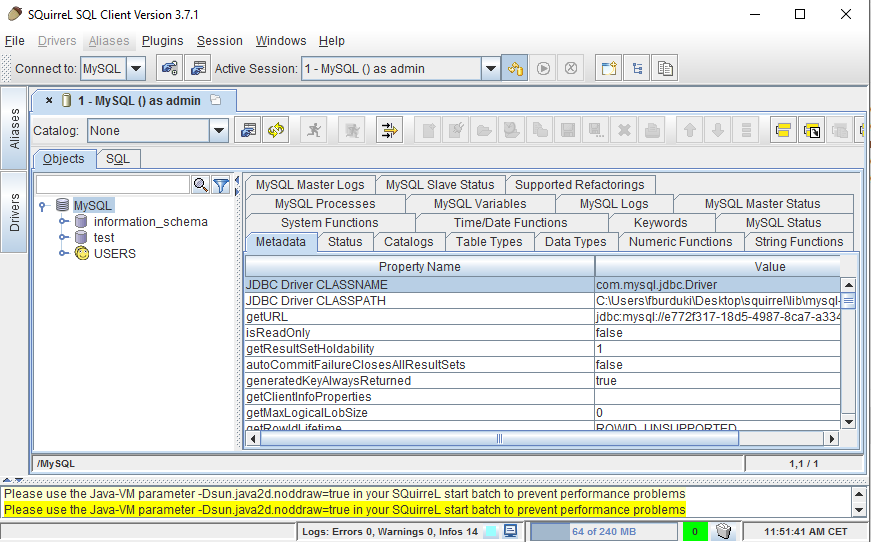Viewport: 871px width, 542px height.
Task: Click the object tree filter funnel icon
Action: [x=221, y=185]
